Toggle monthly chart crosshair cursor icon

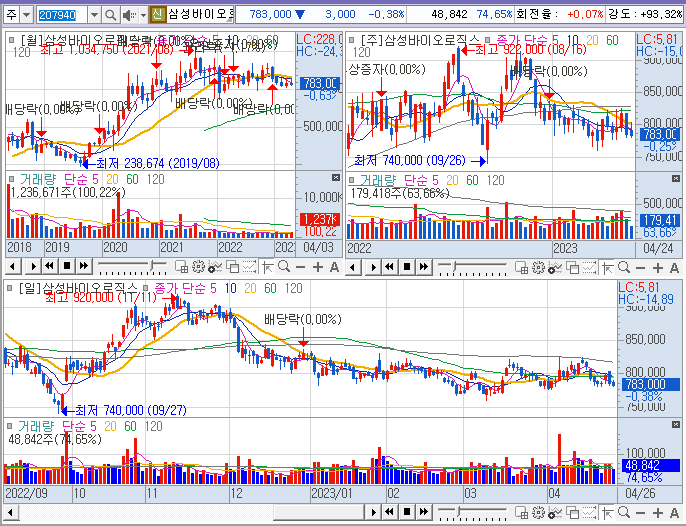click(x=267, y=267)
